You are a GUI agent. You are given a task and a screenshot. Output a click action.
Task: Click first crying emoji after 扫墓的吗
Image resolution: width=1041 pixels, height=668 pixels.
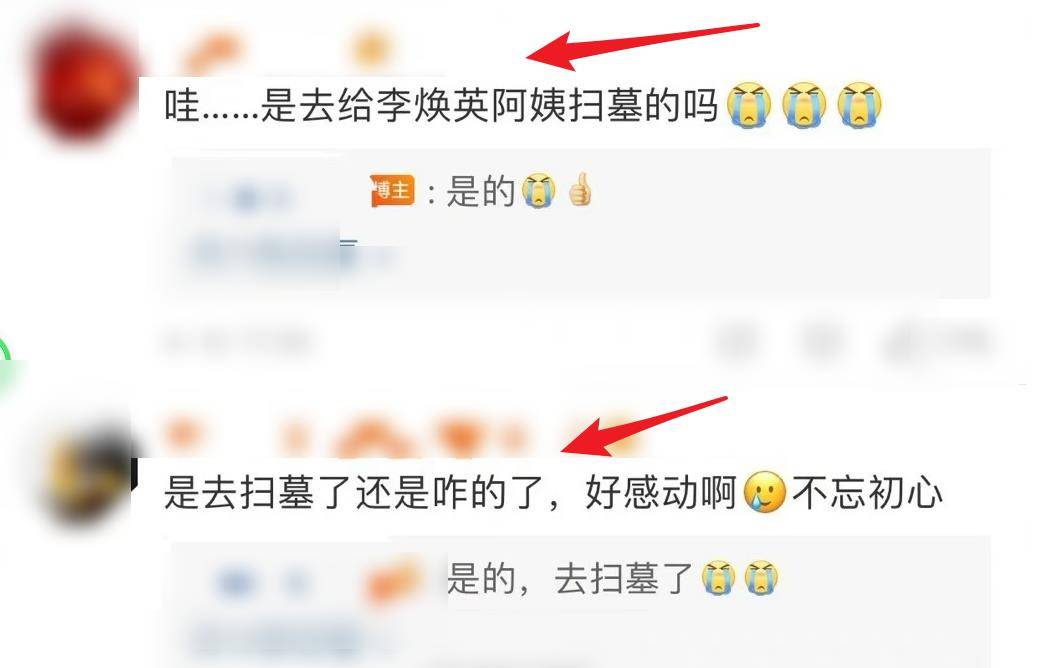tap(749, 105)
